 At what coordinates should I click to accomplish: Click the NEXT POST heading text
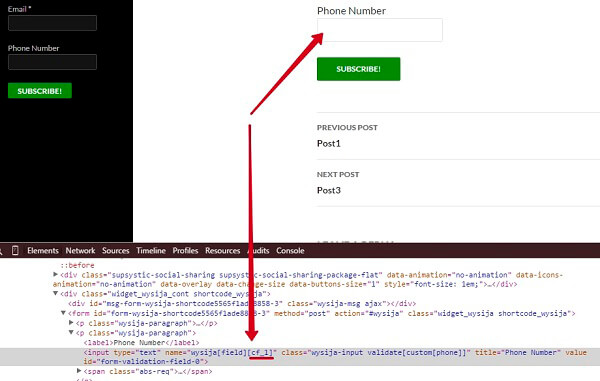click(338, 174)
